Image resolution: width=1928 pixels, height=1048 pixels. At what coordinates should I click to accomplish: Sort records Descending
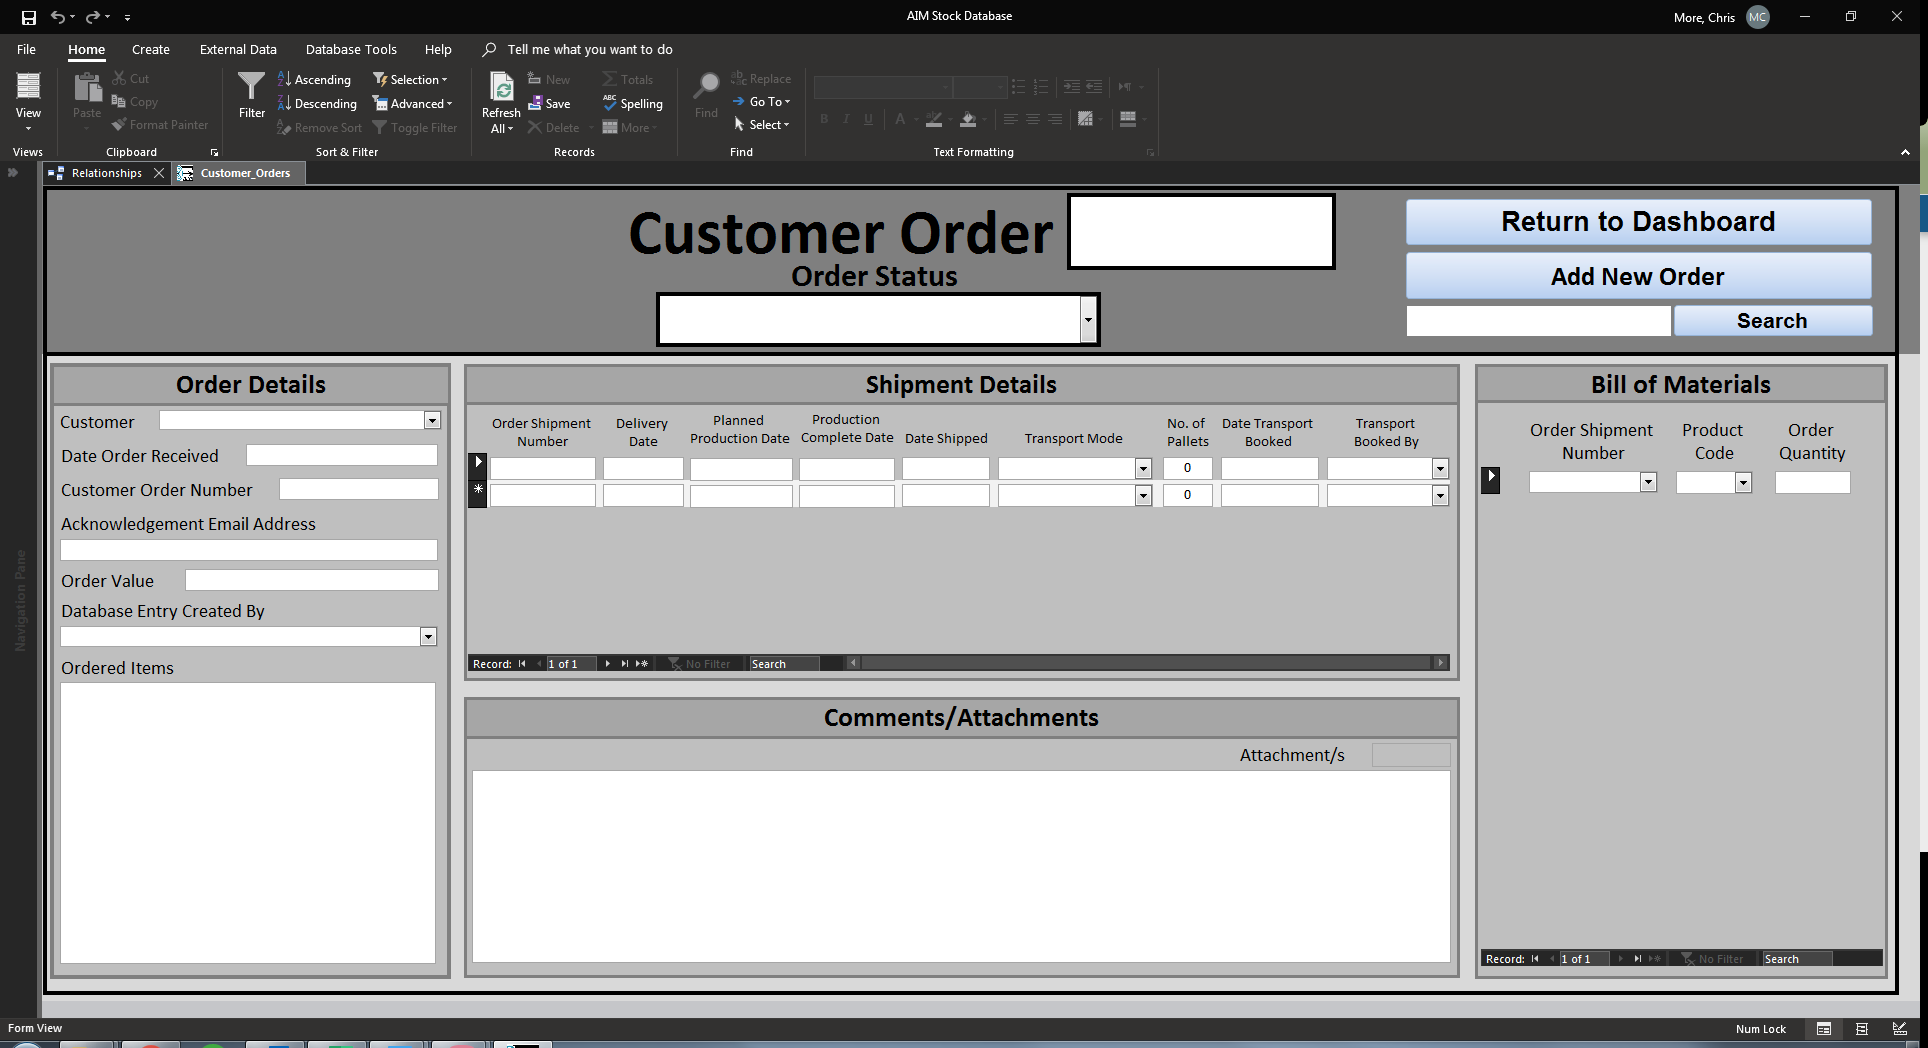click(317, 104)
